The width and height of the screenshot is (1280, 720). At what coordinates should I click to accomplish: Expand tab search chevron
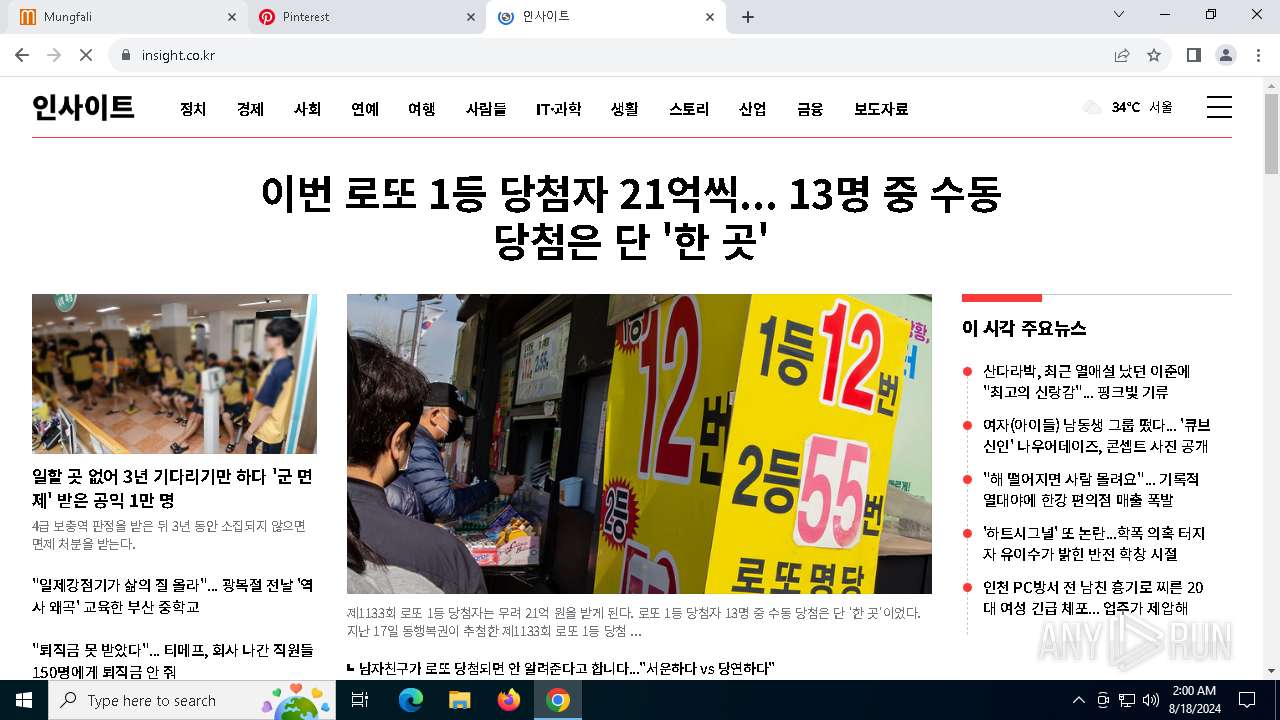1119,14
